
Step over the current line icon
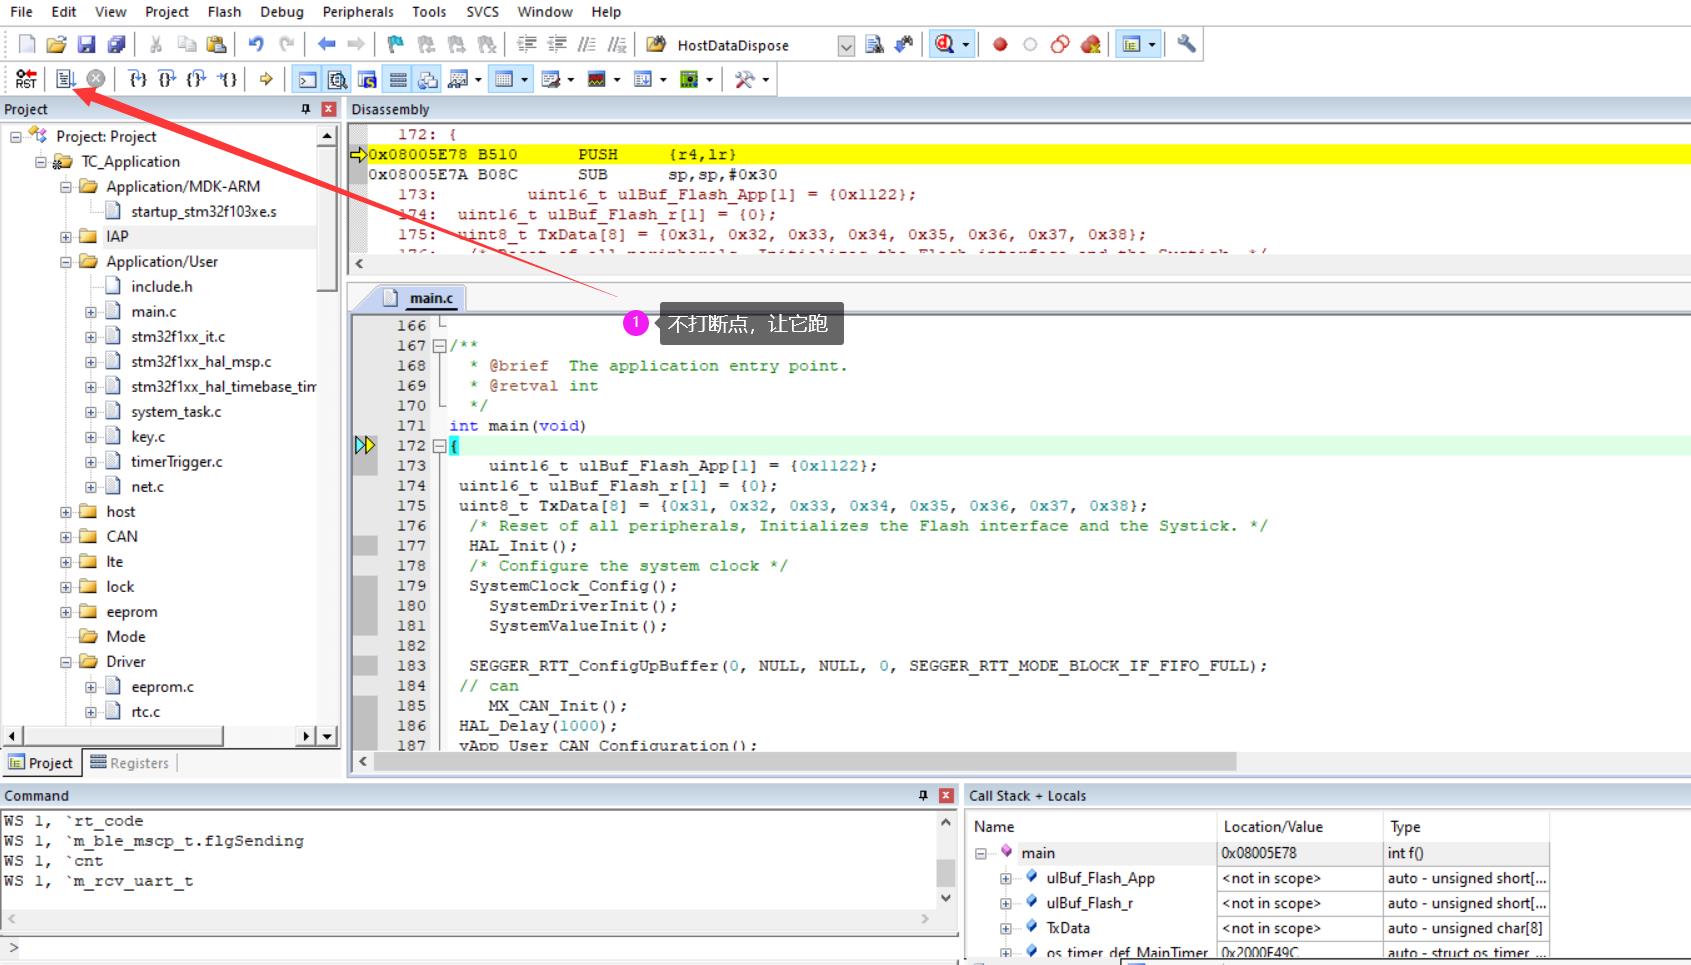[167, 79]
